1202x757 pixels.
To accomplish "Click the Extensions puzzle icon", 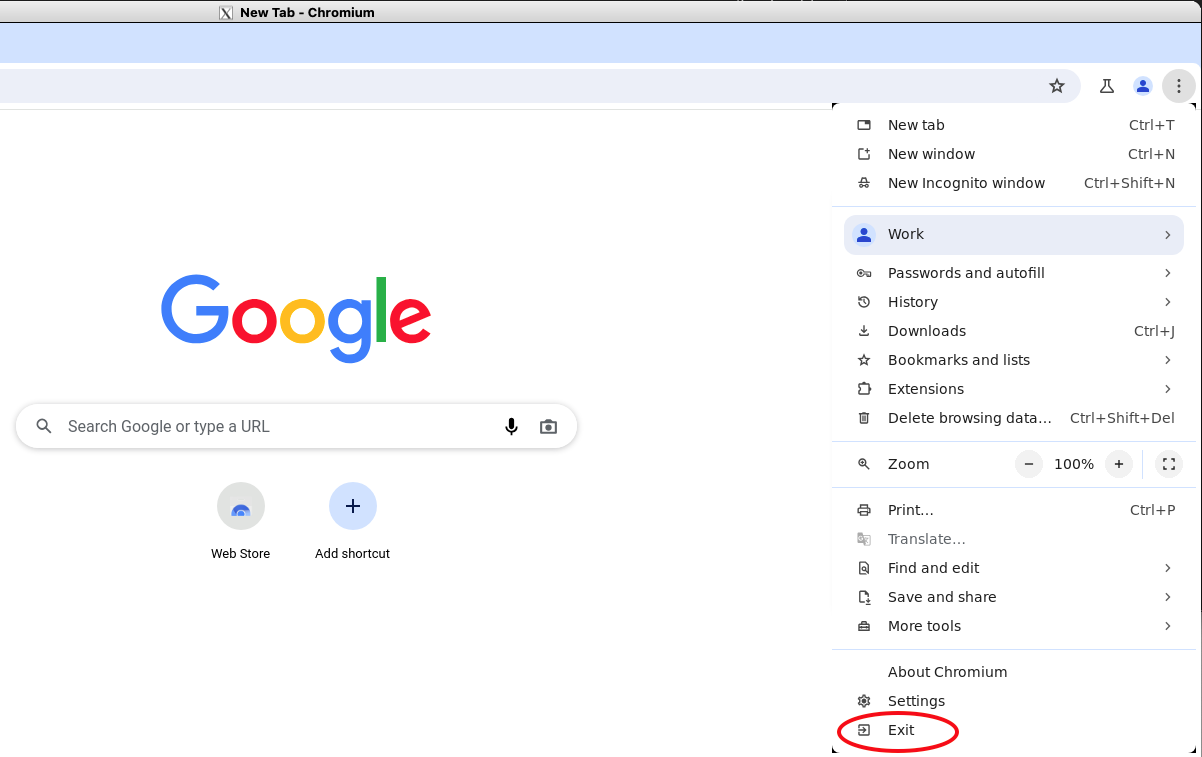I will tap(864, 389).
